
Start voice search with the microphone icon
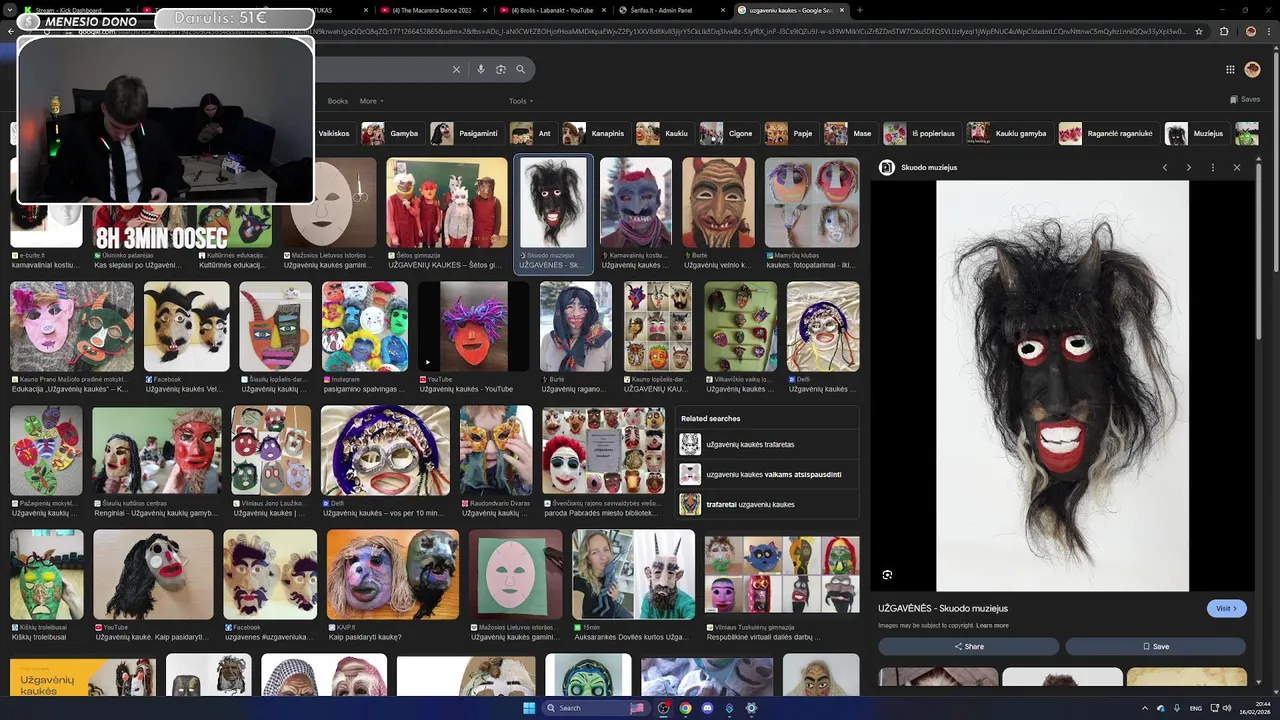click(x=481, y=69)
